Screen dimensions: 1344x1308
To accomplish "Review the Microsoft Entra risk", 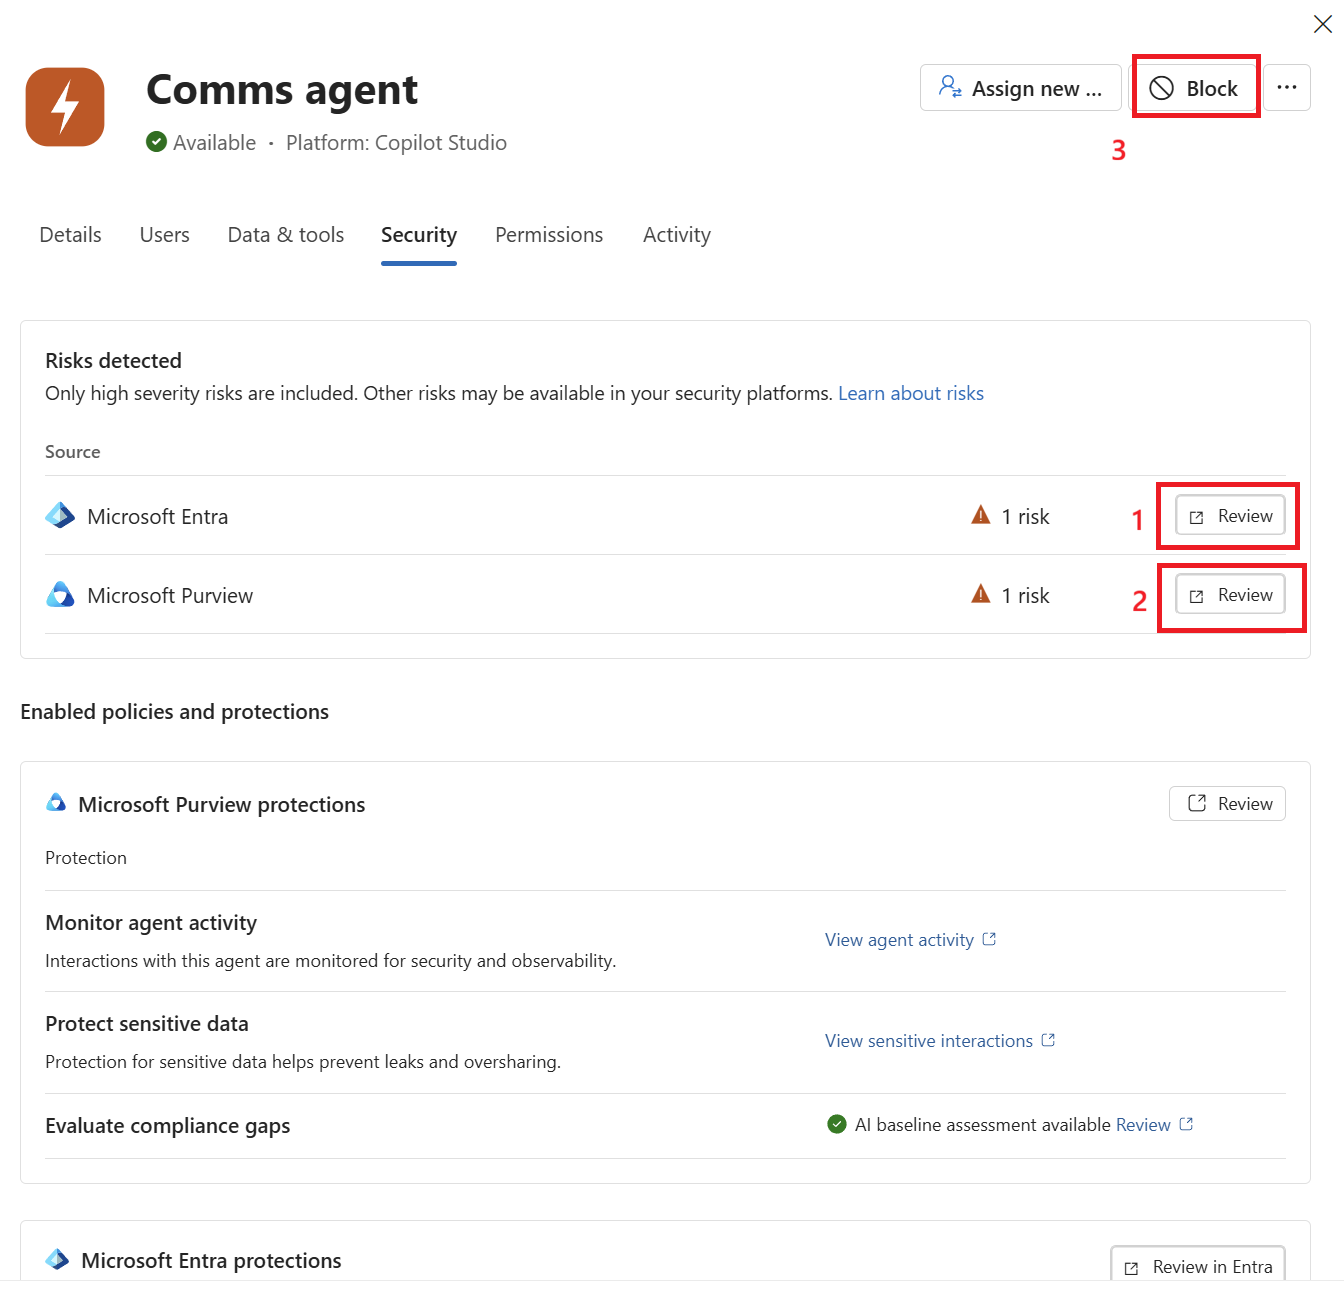I will tap(1230, 516).
